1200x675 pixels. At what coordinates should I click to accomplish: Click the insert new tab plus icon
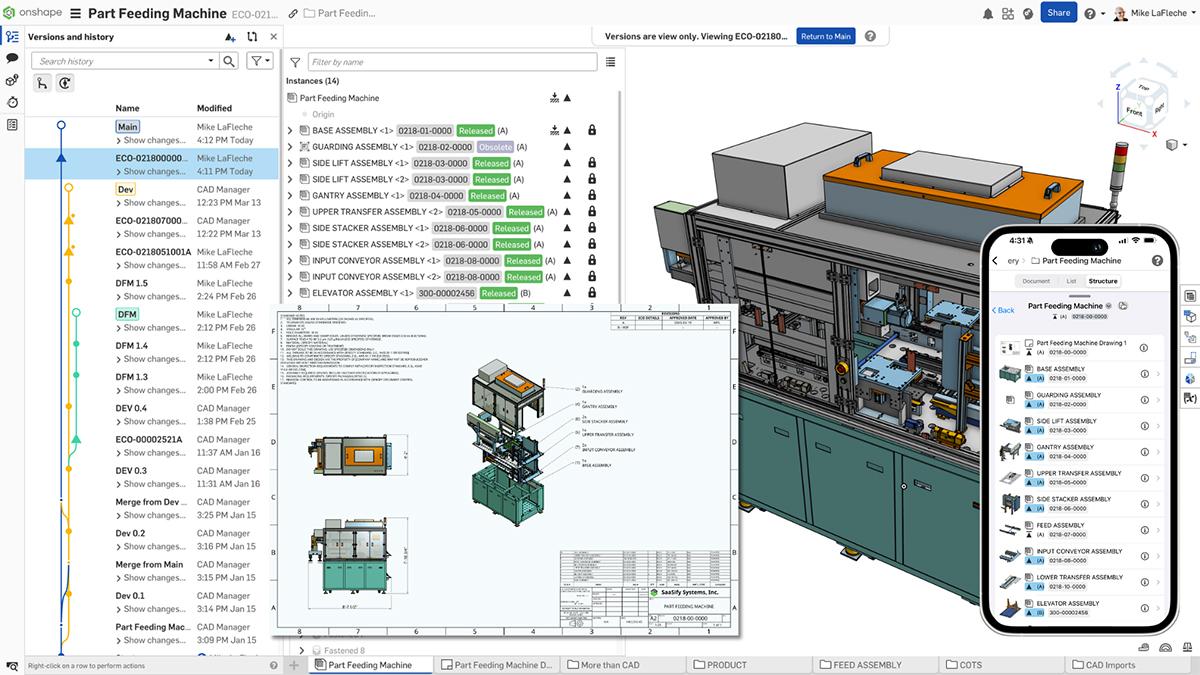(294, 665)
